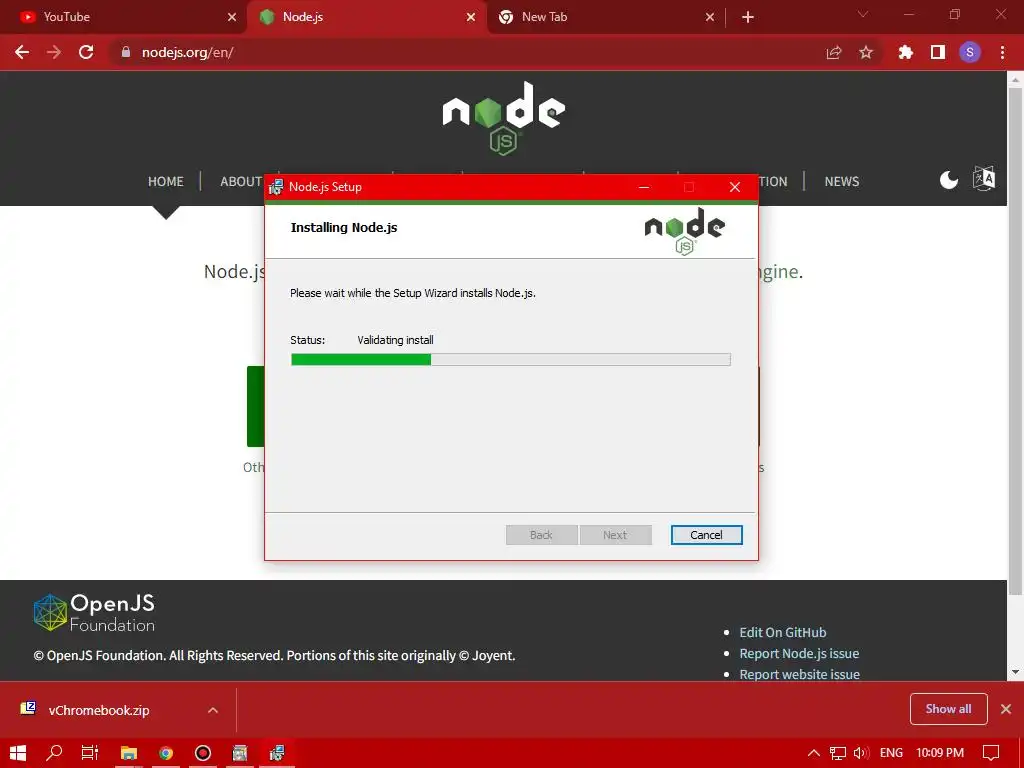Image resolution: width=1024 pixels, height=768 pixels.
Task: Close the New Tab tab
Action: 710,17
